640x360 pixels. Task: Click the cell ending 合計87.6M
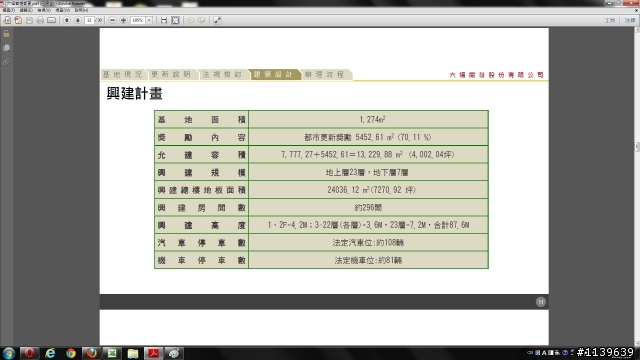point(368,225)
